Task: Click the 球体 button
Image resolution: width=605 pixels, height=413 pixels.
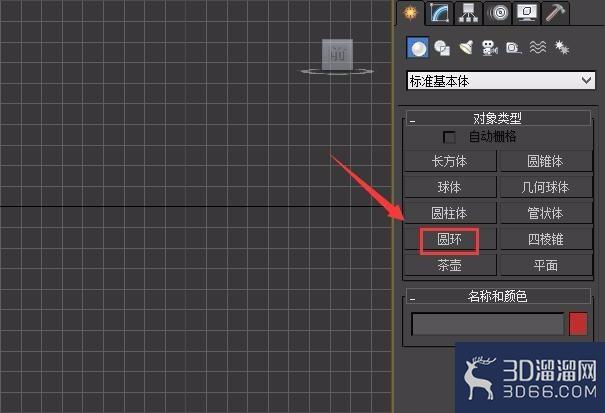Action: [450, 187]
